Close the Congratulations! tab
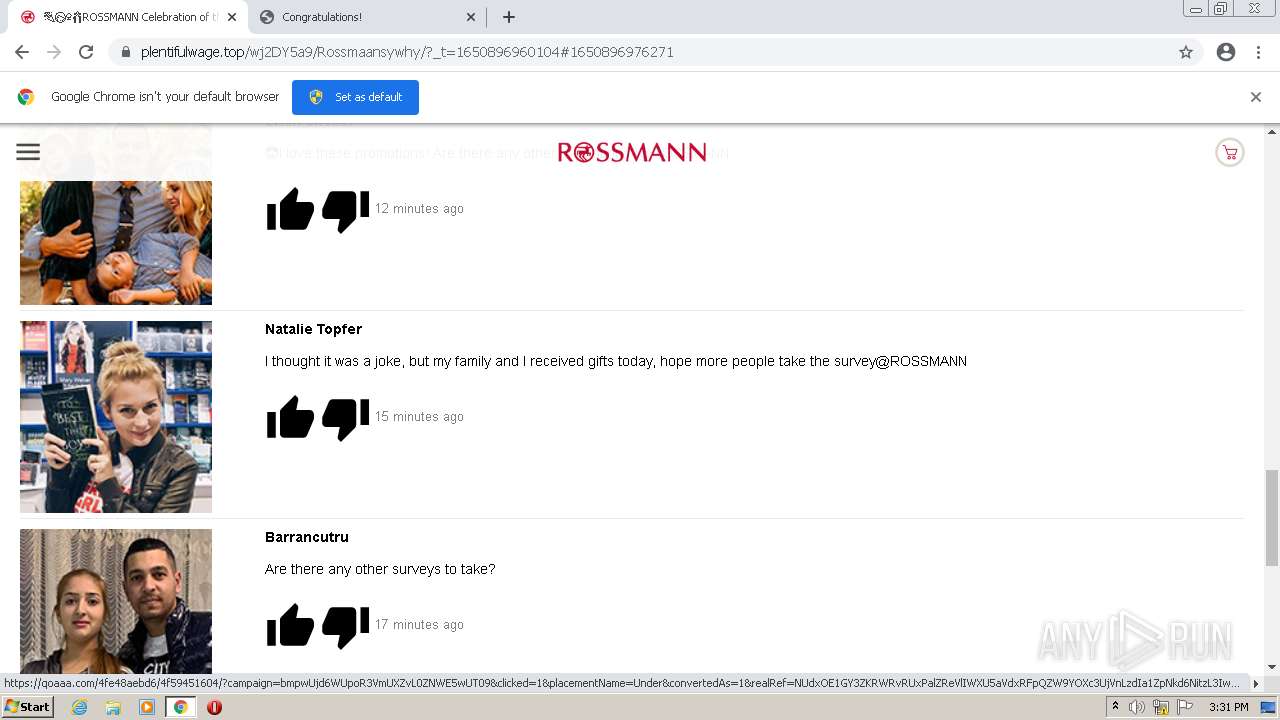 pos(470,17)
